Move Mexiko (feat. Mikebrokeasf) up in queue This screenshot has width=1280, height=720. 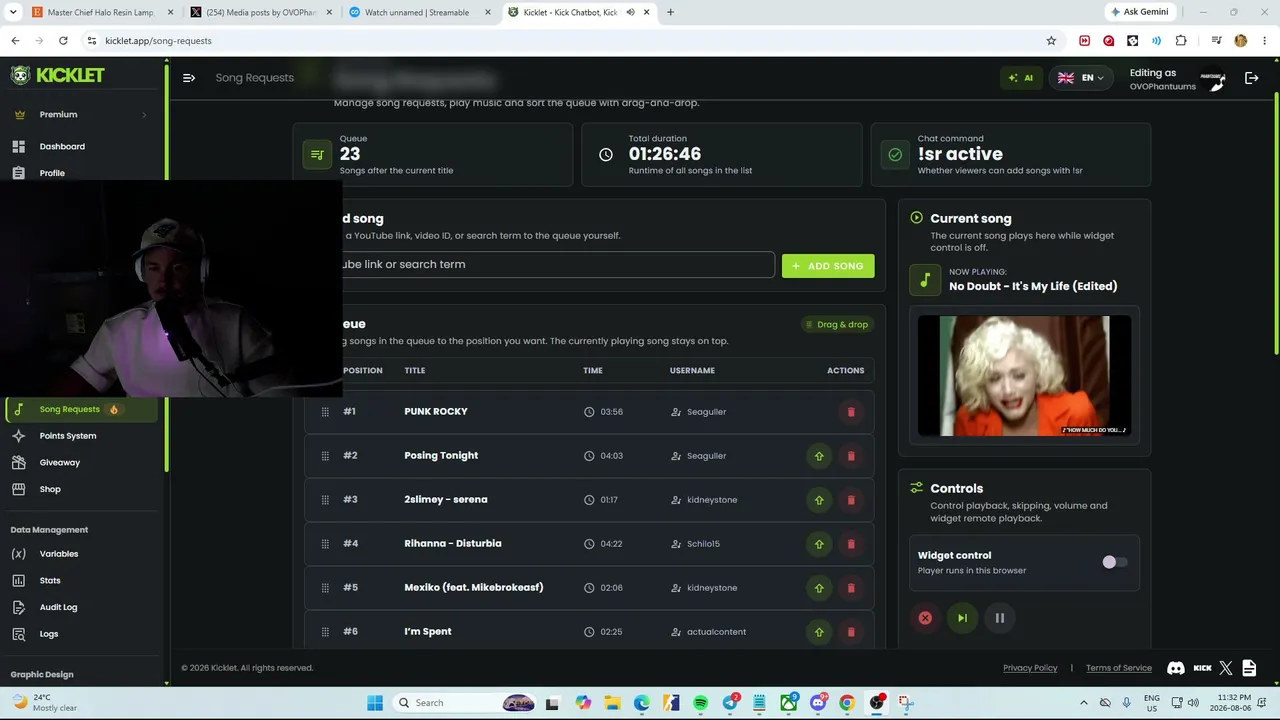(x=819, y=588)
